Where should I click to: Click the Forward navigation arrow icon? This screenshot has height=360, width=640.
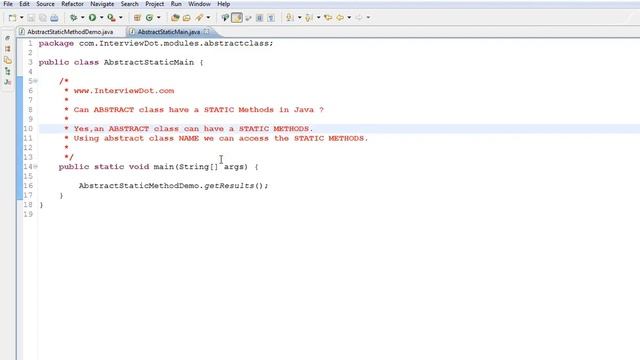pyautogui.click(x=359, y=18)
